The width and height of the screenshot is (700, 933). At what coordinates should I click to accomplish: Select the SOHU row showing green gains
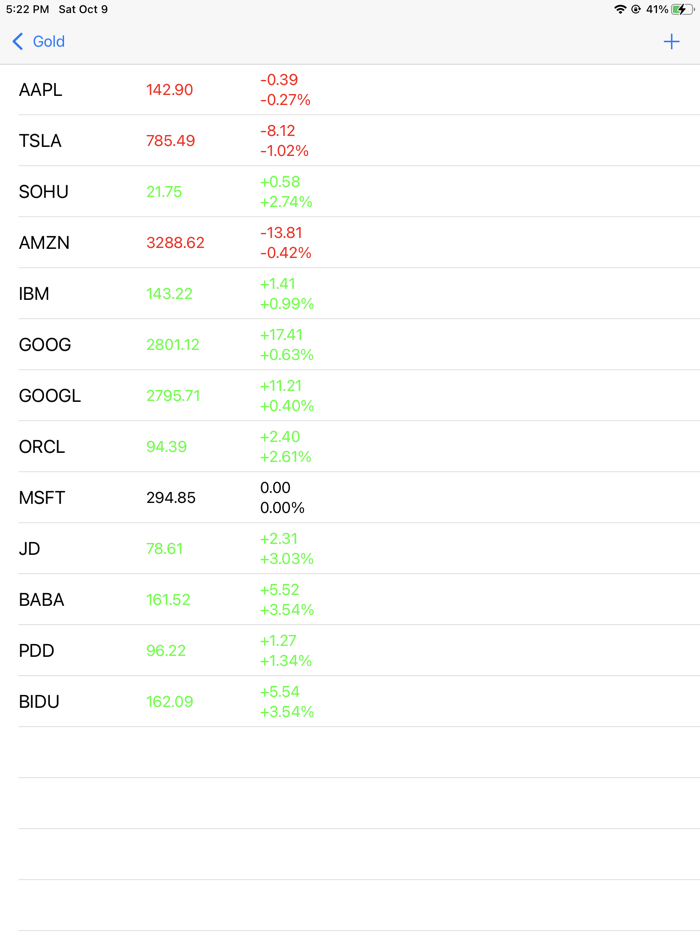point(350,191)
